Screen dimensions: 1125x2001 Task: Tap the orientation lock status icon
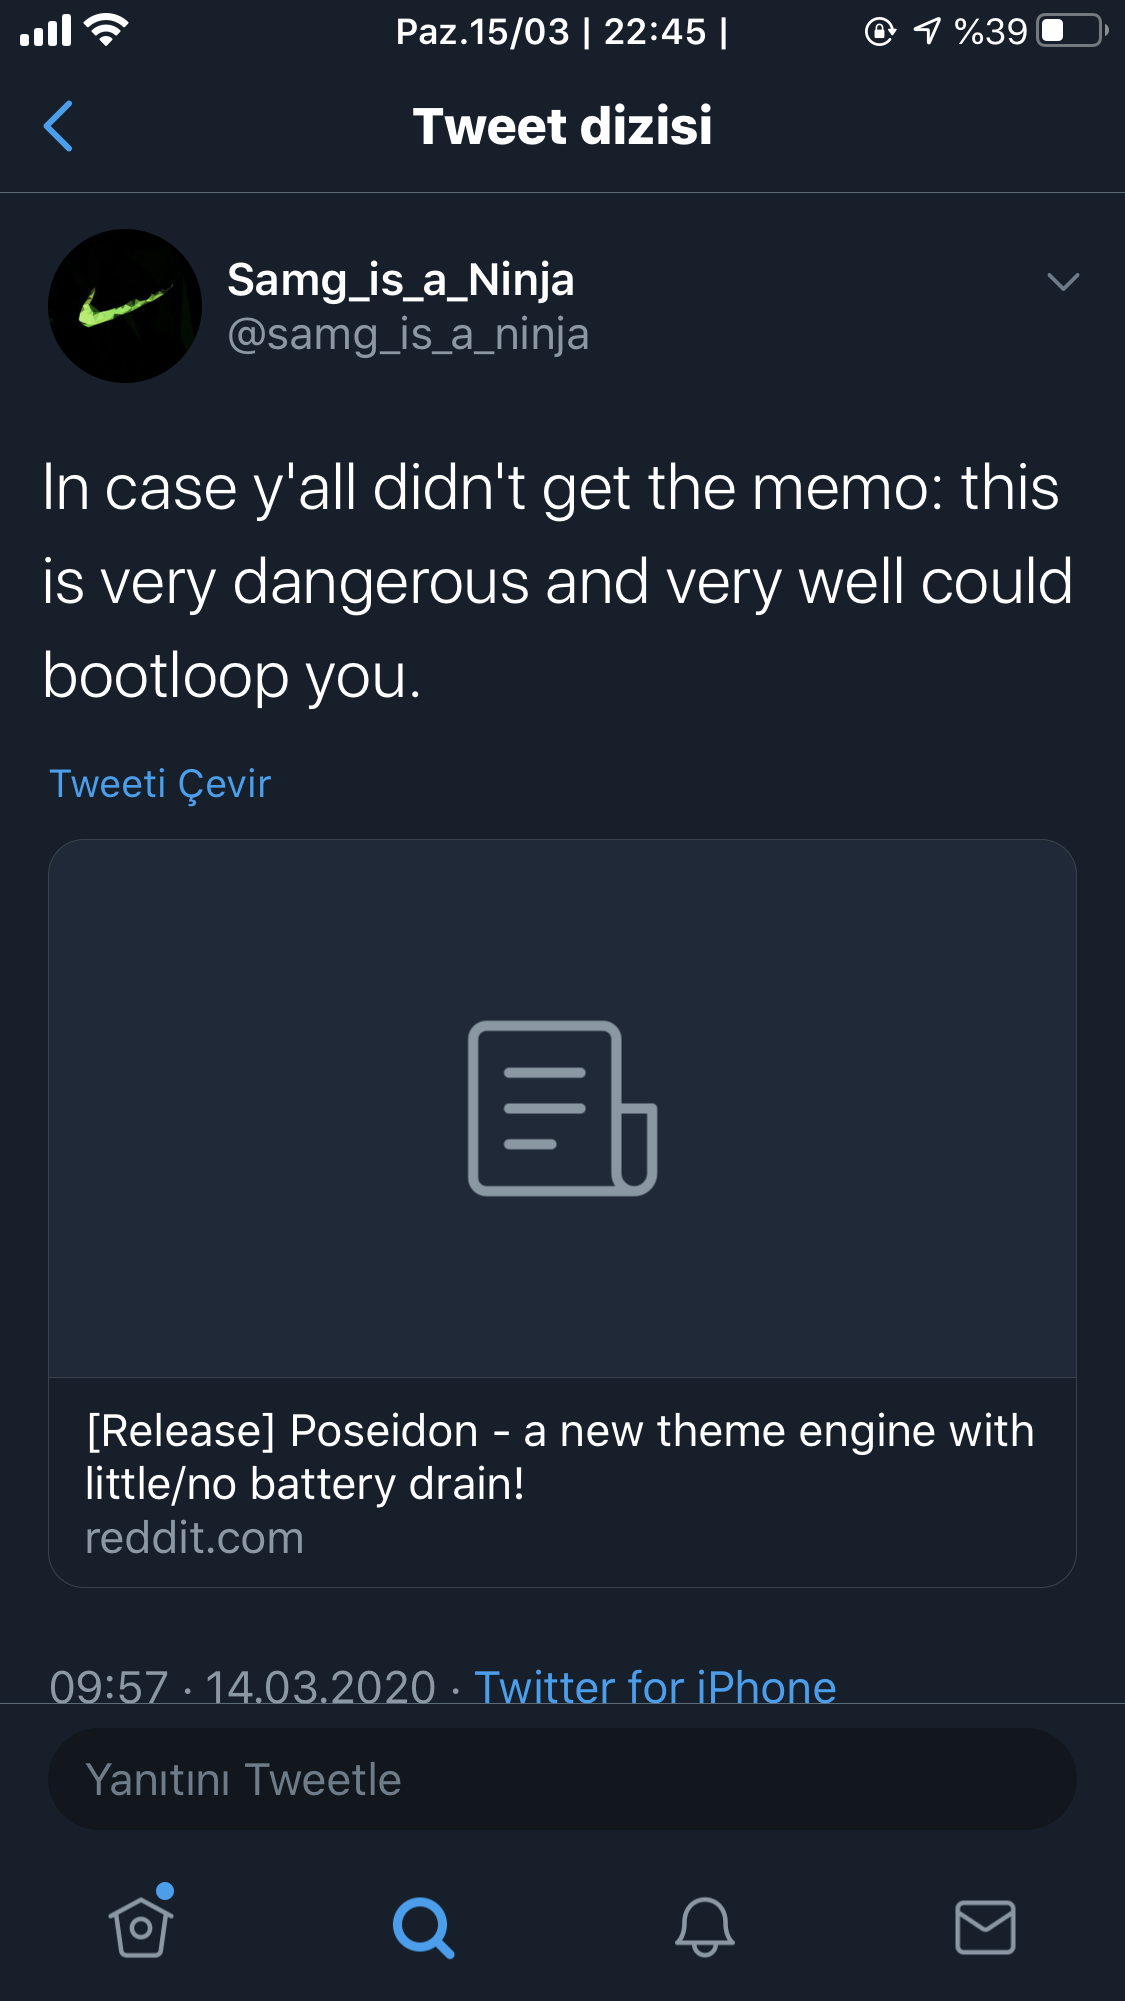[x=879, y=32]
